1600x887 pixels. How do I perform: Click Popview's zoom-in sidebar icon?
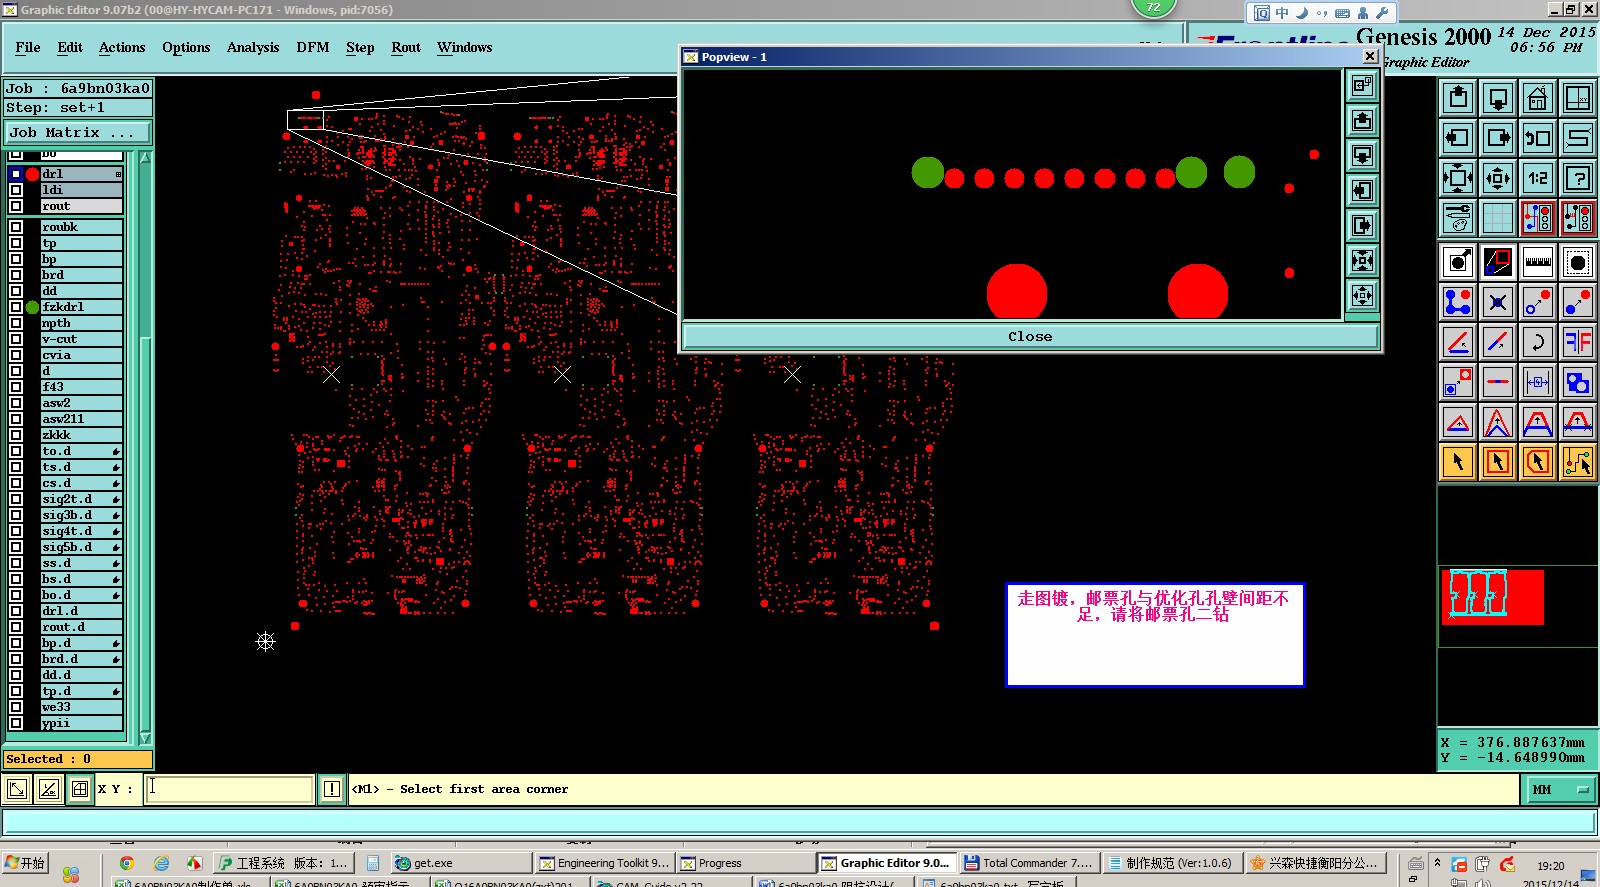pyautogui.click(x=1362, y=260)
